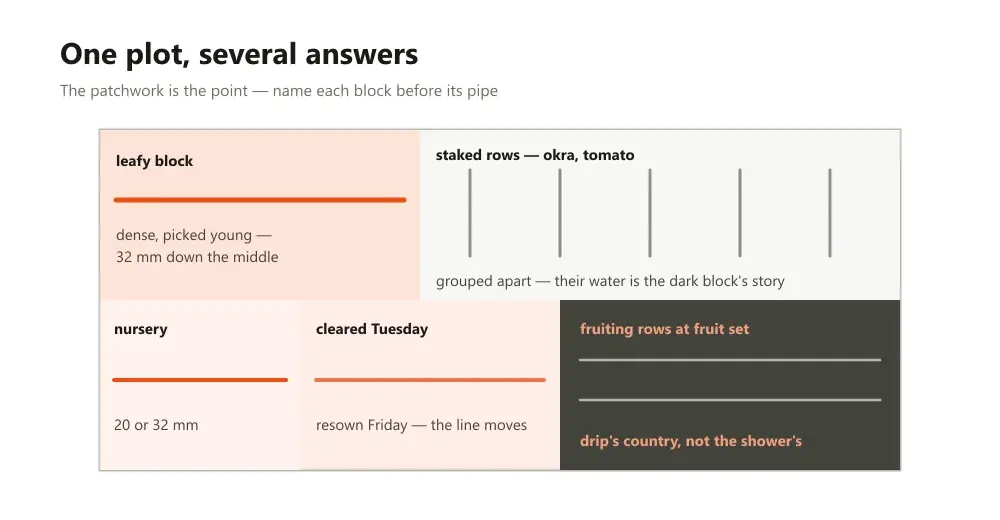The image size is (1000, 520).
Task: Click the 'nursery' block heading
Action: click(141, 329)
